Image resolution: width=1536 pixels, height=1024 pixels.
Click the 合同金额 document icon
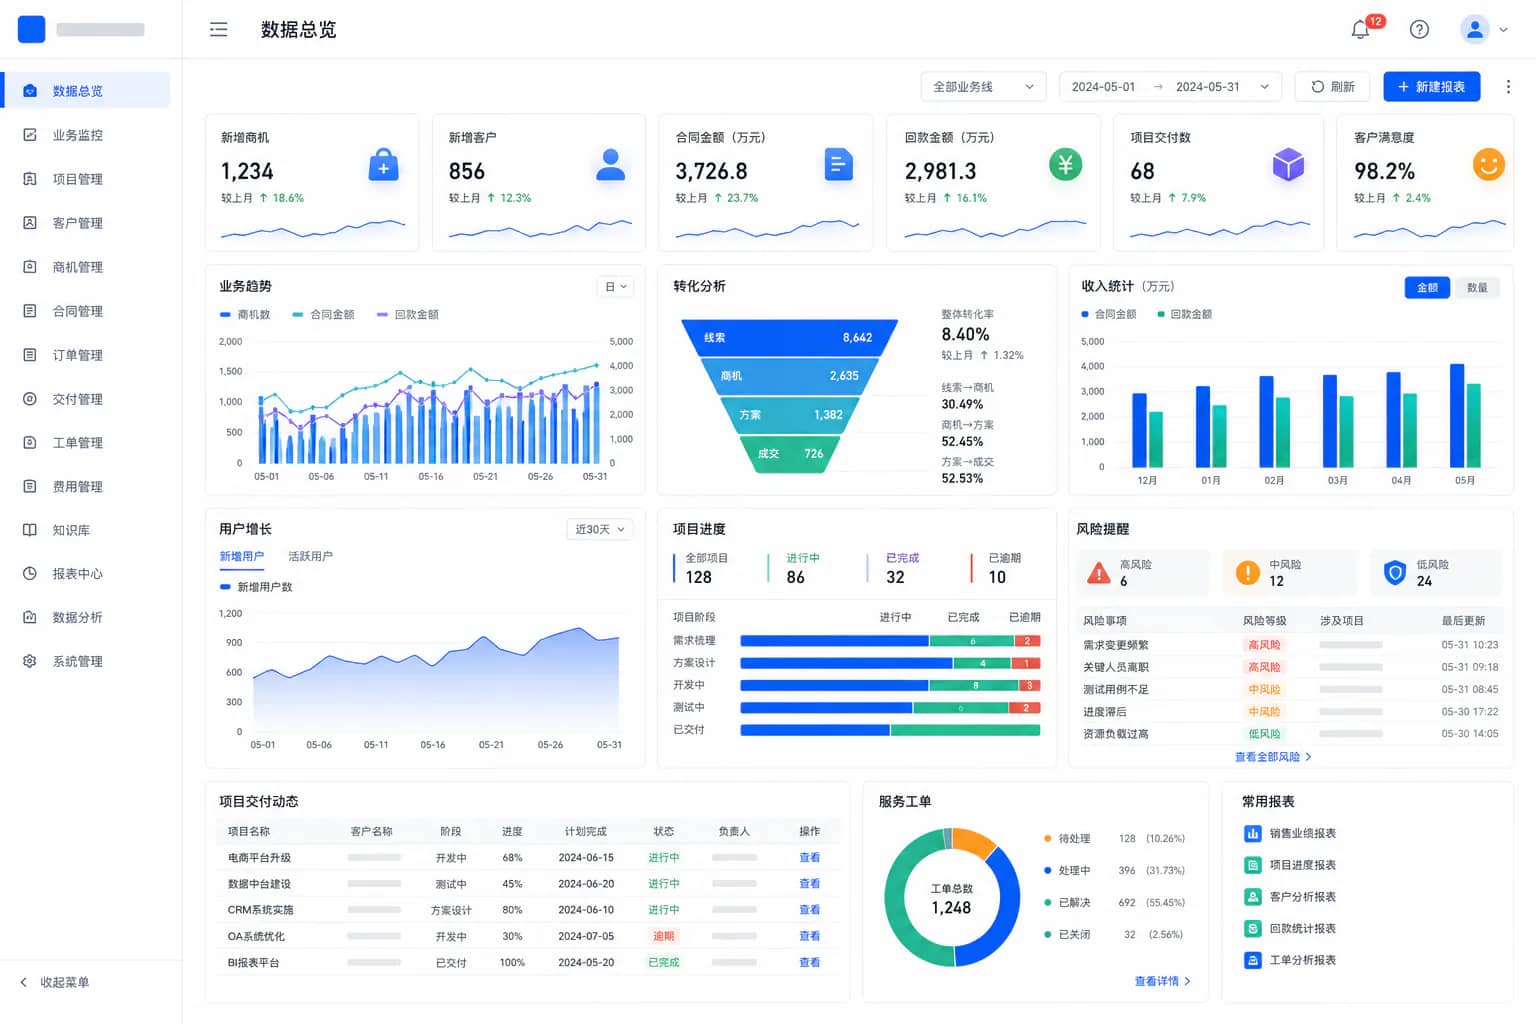(x=838, y=165)
